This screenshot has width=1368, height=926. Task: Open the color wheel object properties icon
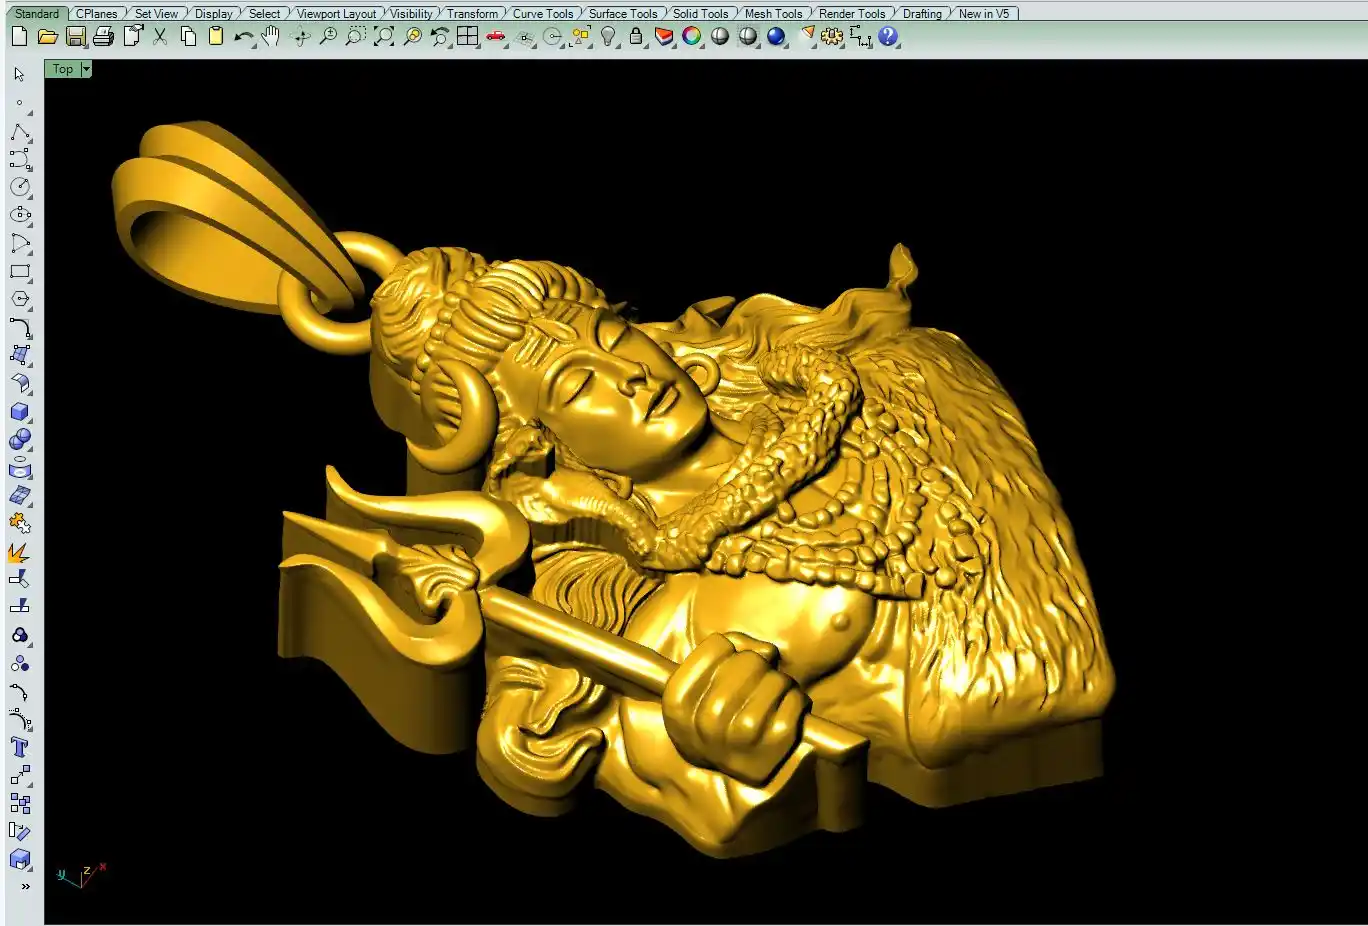click(x=692, y=37)
